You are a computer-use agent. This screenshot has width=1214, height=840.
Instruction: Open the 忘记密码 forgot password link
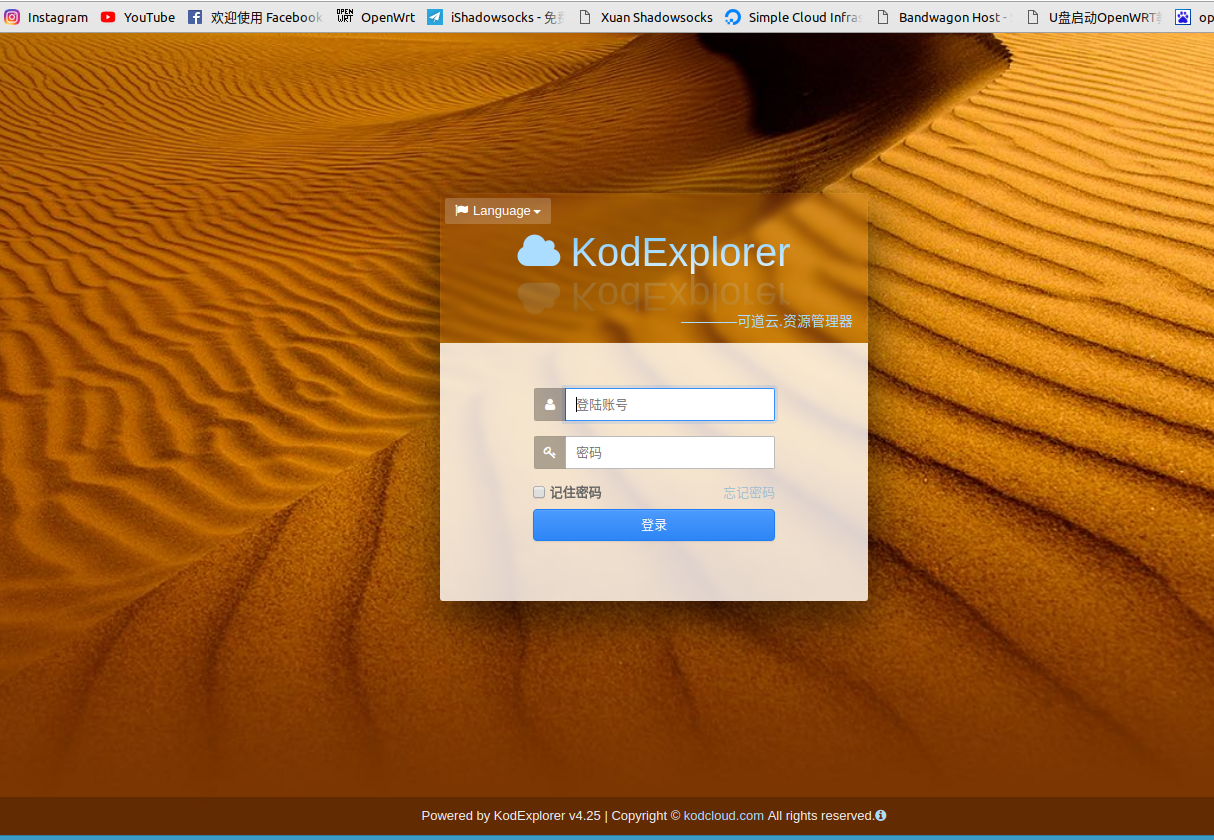749,493
